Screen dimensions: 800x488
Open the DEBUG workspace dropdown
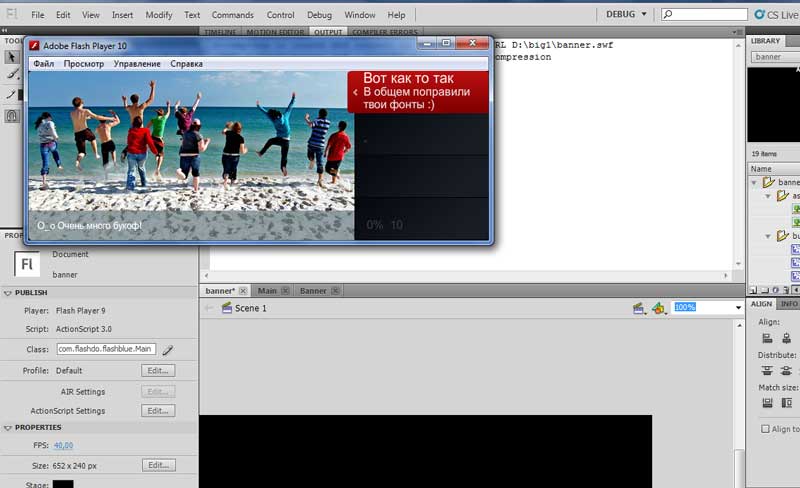pyautogui.click(x=626, y=14)
